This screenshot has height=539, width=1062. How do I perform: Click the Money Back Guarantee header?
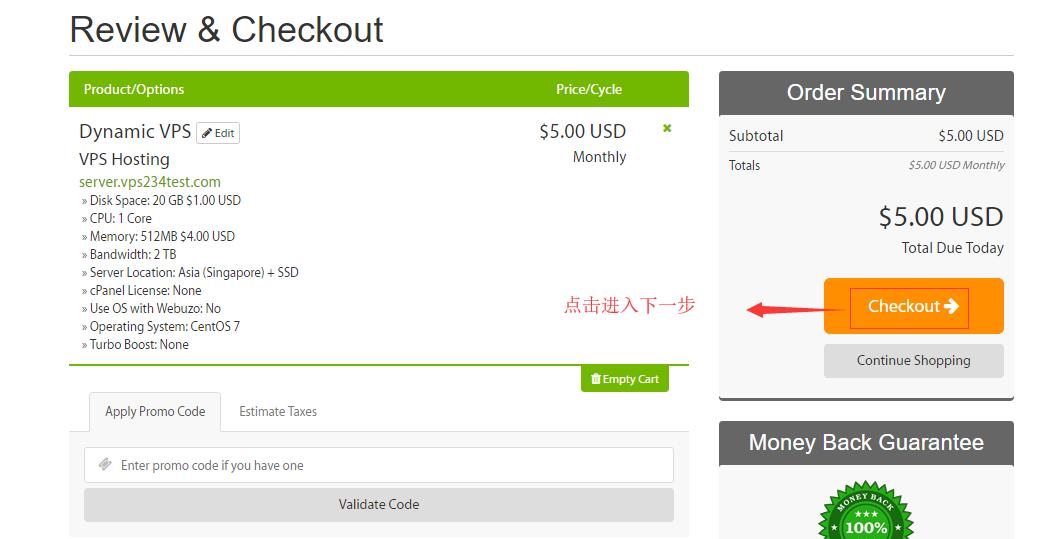click(x=866, y=443)
